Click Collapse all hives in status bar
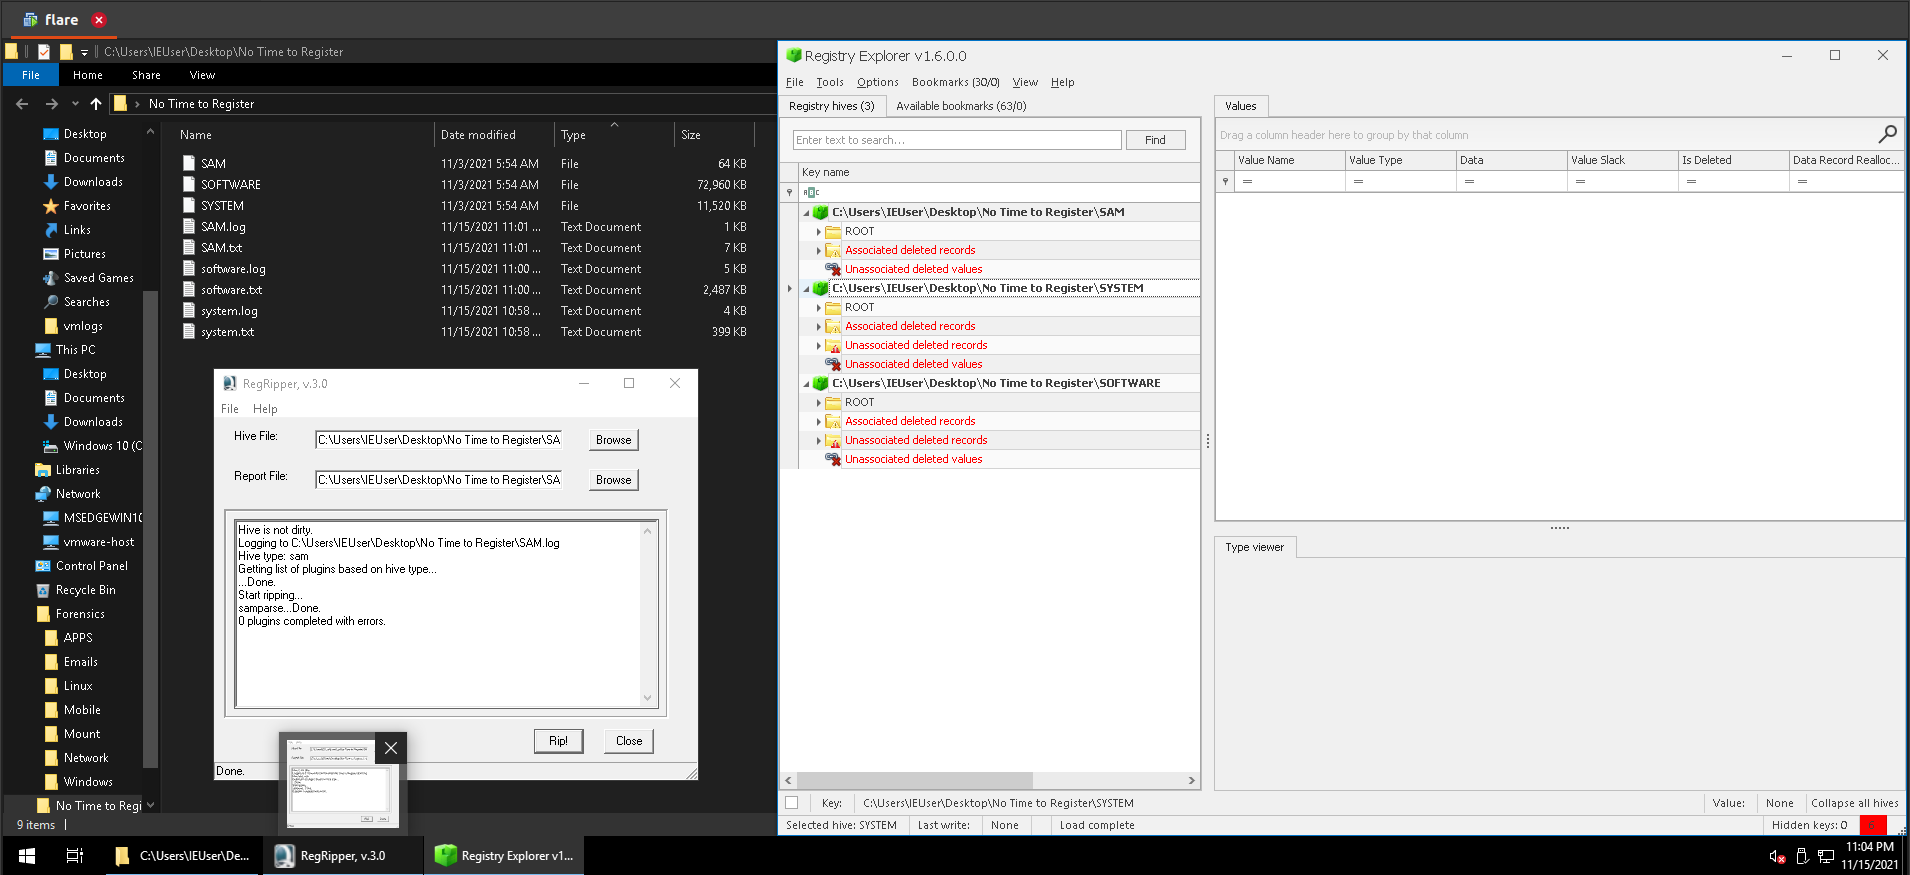Screen dimensions: 1910x875 (1854, 803)
